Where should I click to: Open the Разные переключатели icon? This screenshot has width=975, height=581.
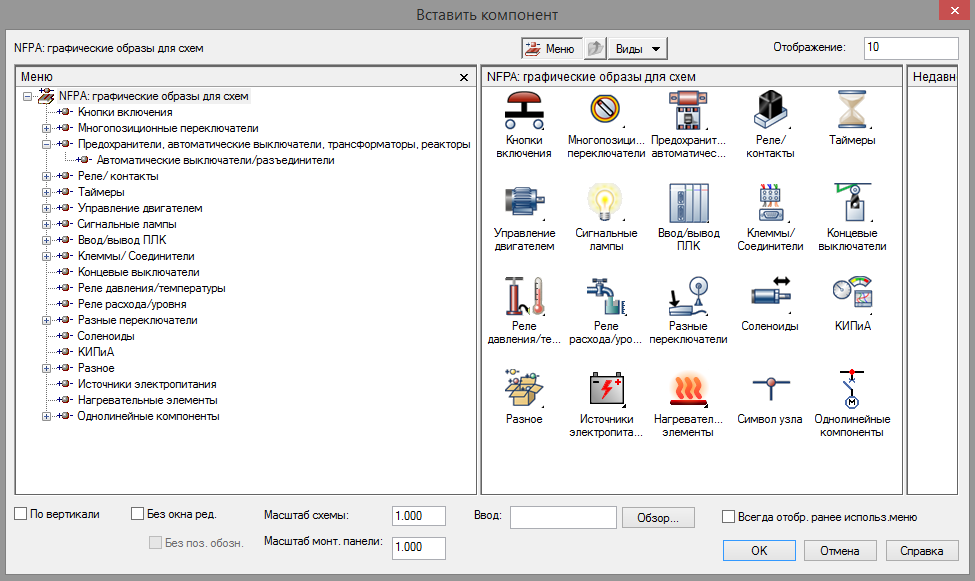(688, 295)
